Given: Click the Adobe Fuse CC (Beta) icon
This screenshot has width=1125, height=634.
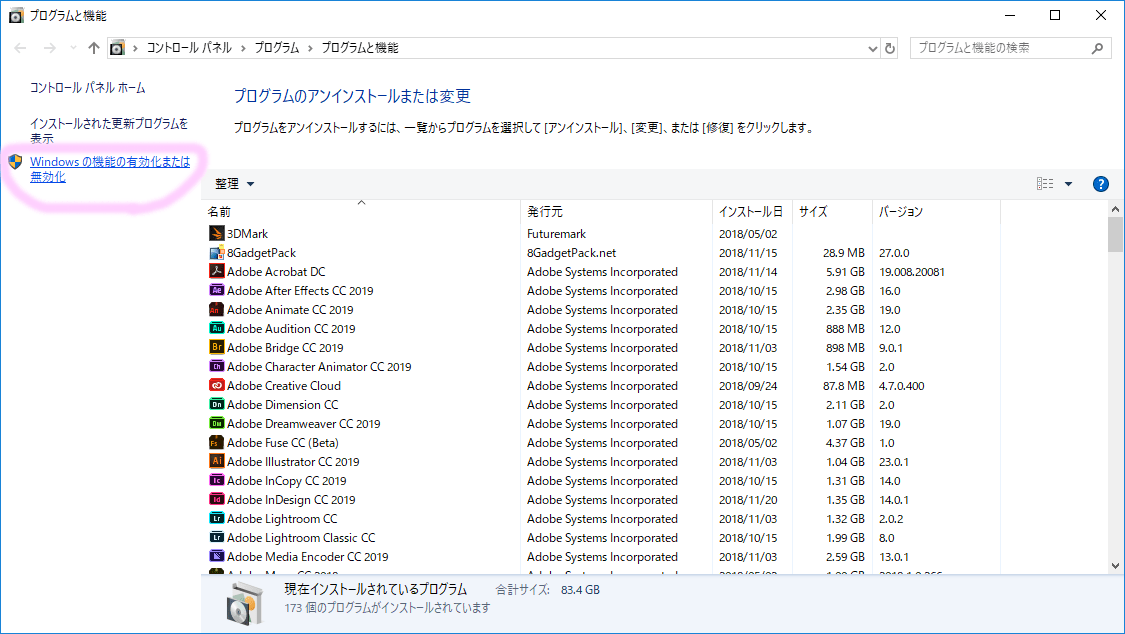Looking at the screenshot, I should (x=216, y=443).
